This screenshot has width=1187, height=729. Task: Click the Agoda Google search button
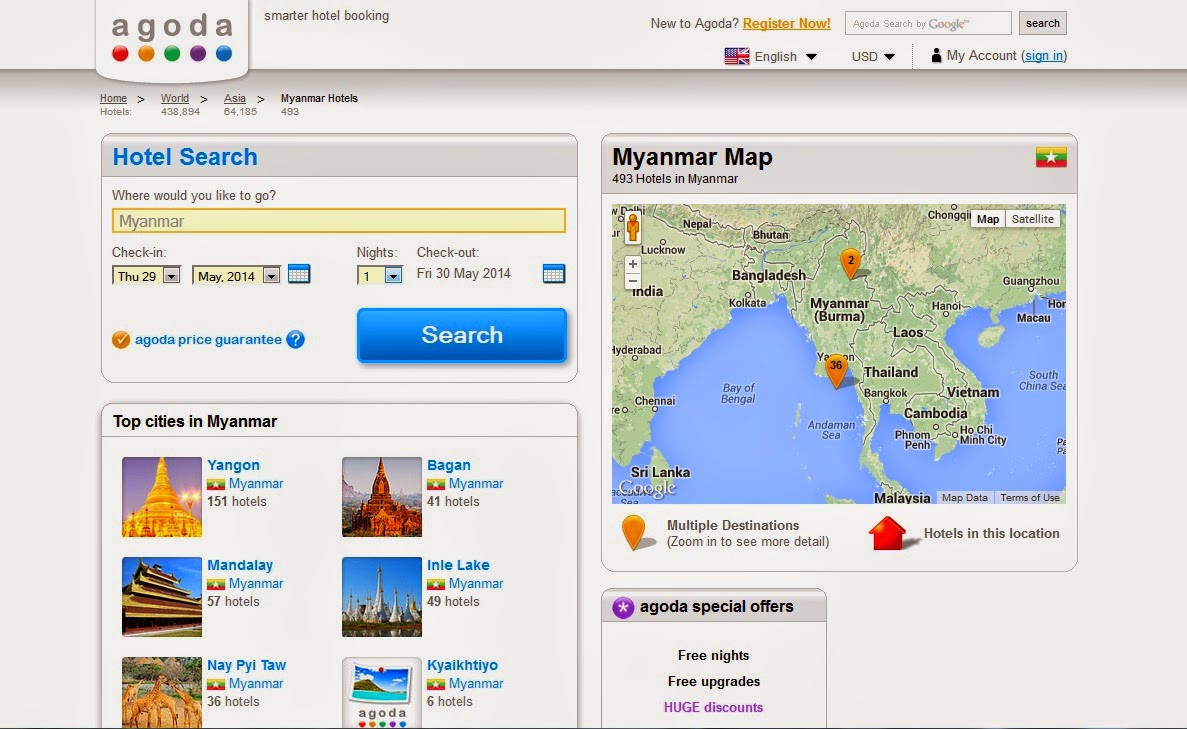point(1042,23)
